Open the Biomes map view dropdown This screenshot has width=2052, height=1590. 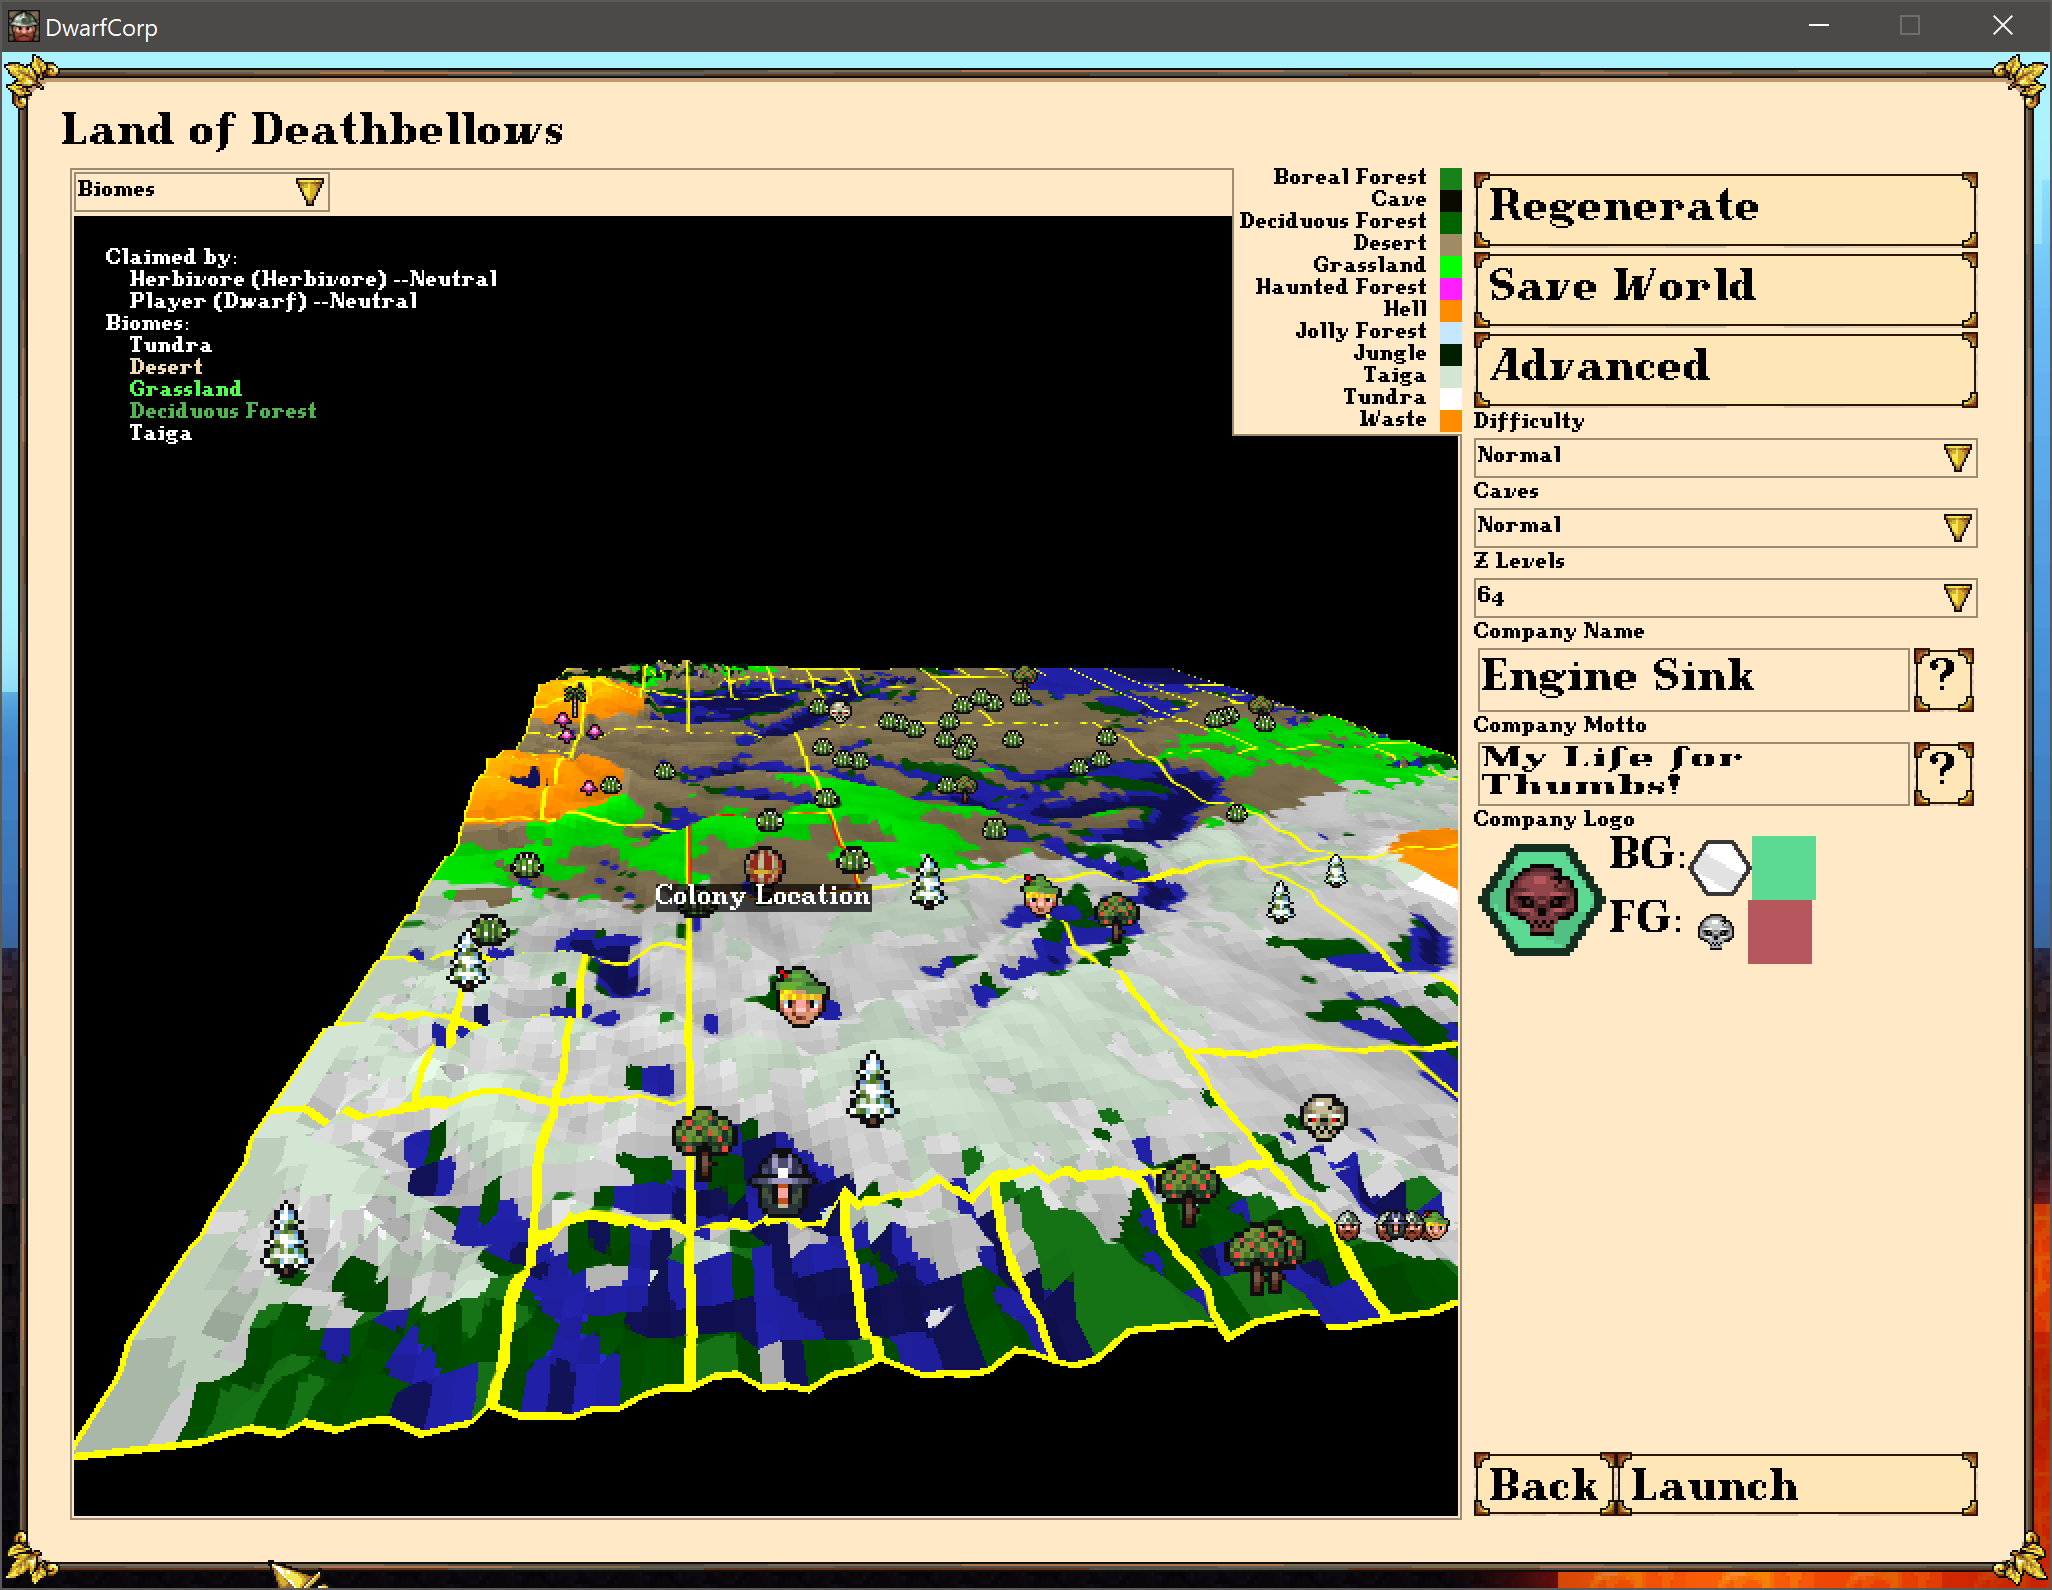pyautogui.click(x=201, y=191)
